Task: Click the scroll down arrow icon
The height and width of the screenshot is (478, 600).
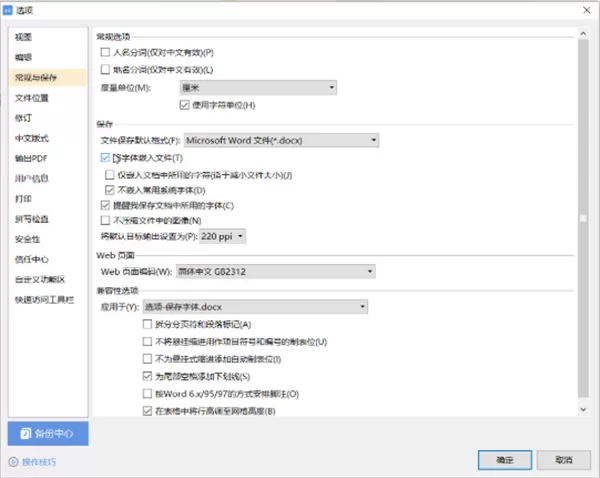Action: pyautogui.click(x=583, y=409)
